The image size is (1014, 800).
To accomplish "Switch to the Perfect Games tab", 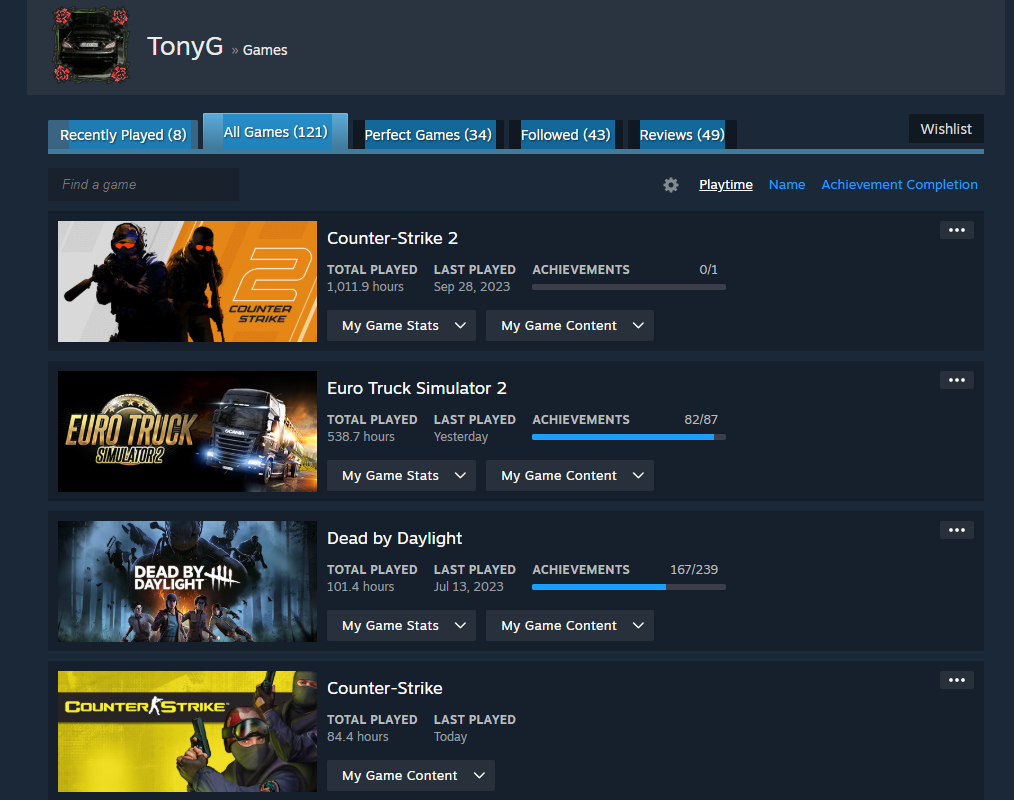I will 427,135.
